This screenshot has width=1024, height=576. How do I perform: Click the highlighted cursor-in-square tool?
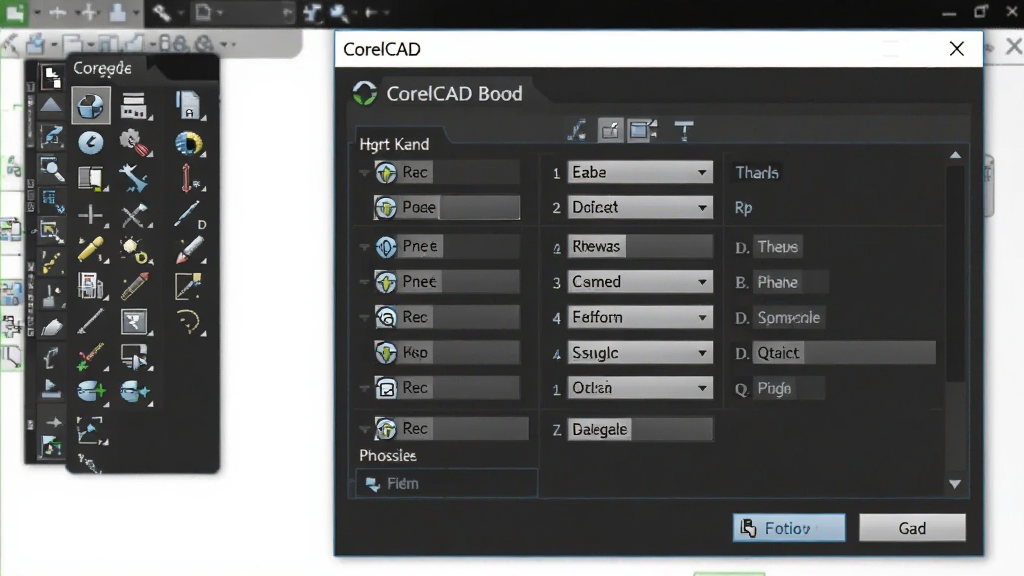(x=134, y=321)
